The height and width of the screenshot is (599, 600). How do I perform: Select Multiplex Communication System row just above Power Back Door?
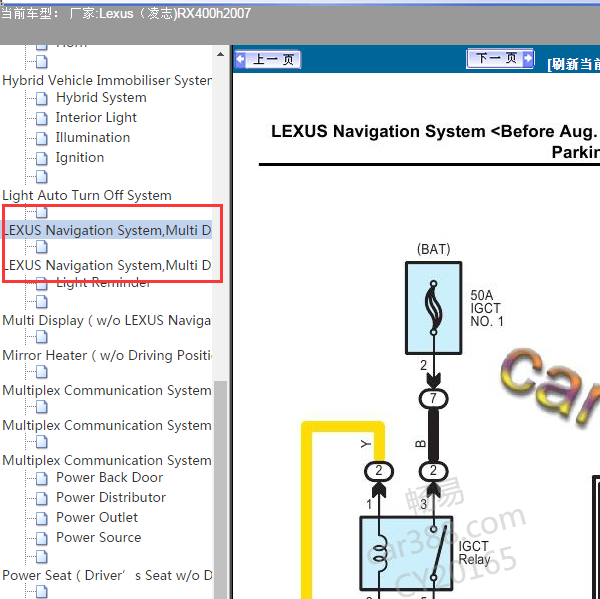(x=107, y=460)
